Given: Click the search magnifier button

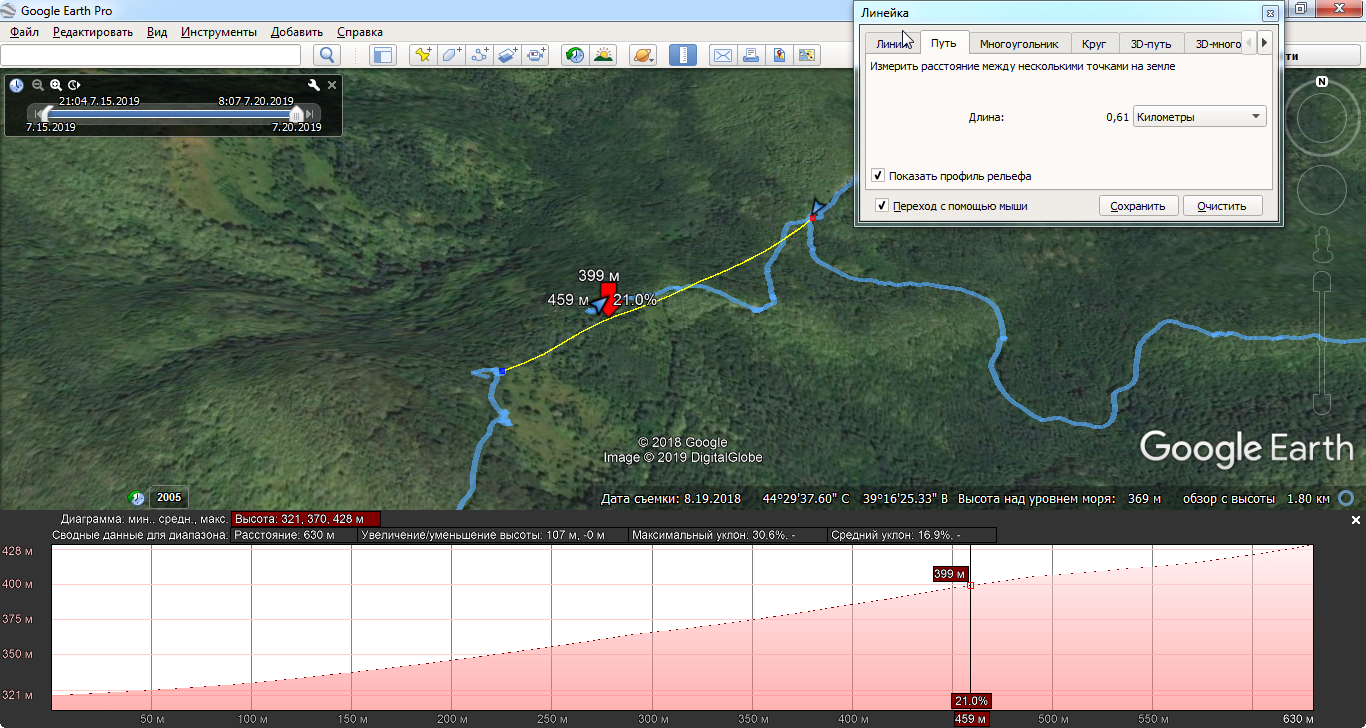Looking at the screenshot, I should pos(327,55).
